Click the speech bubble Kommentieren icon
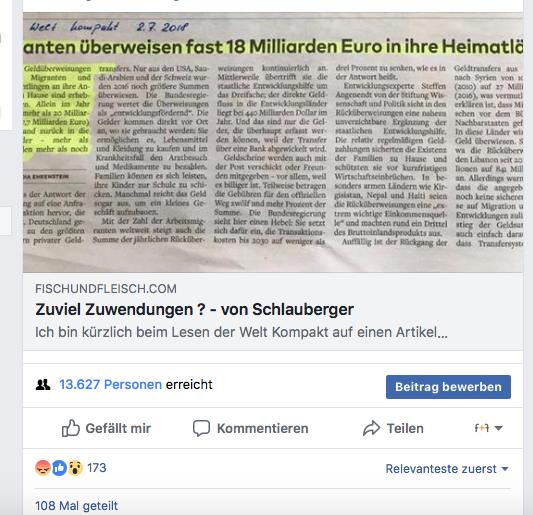This screenshot has height=515, width=533. point(201,428)
